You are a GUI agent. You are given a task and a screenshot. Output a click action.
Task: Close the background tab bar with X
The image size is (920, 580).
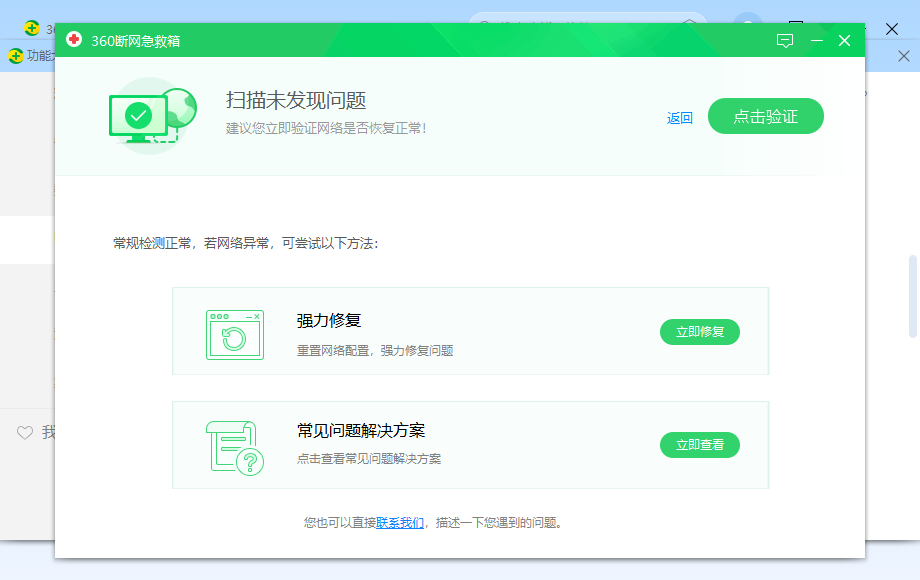(904, 56)
